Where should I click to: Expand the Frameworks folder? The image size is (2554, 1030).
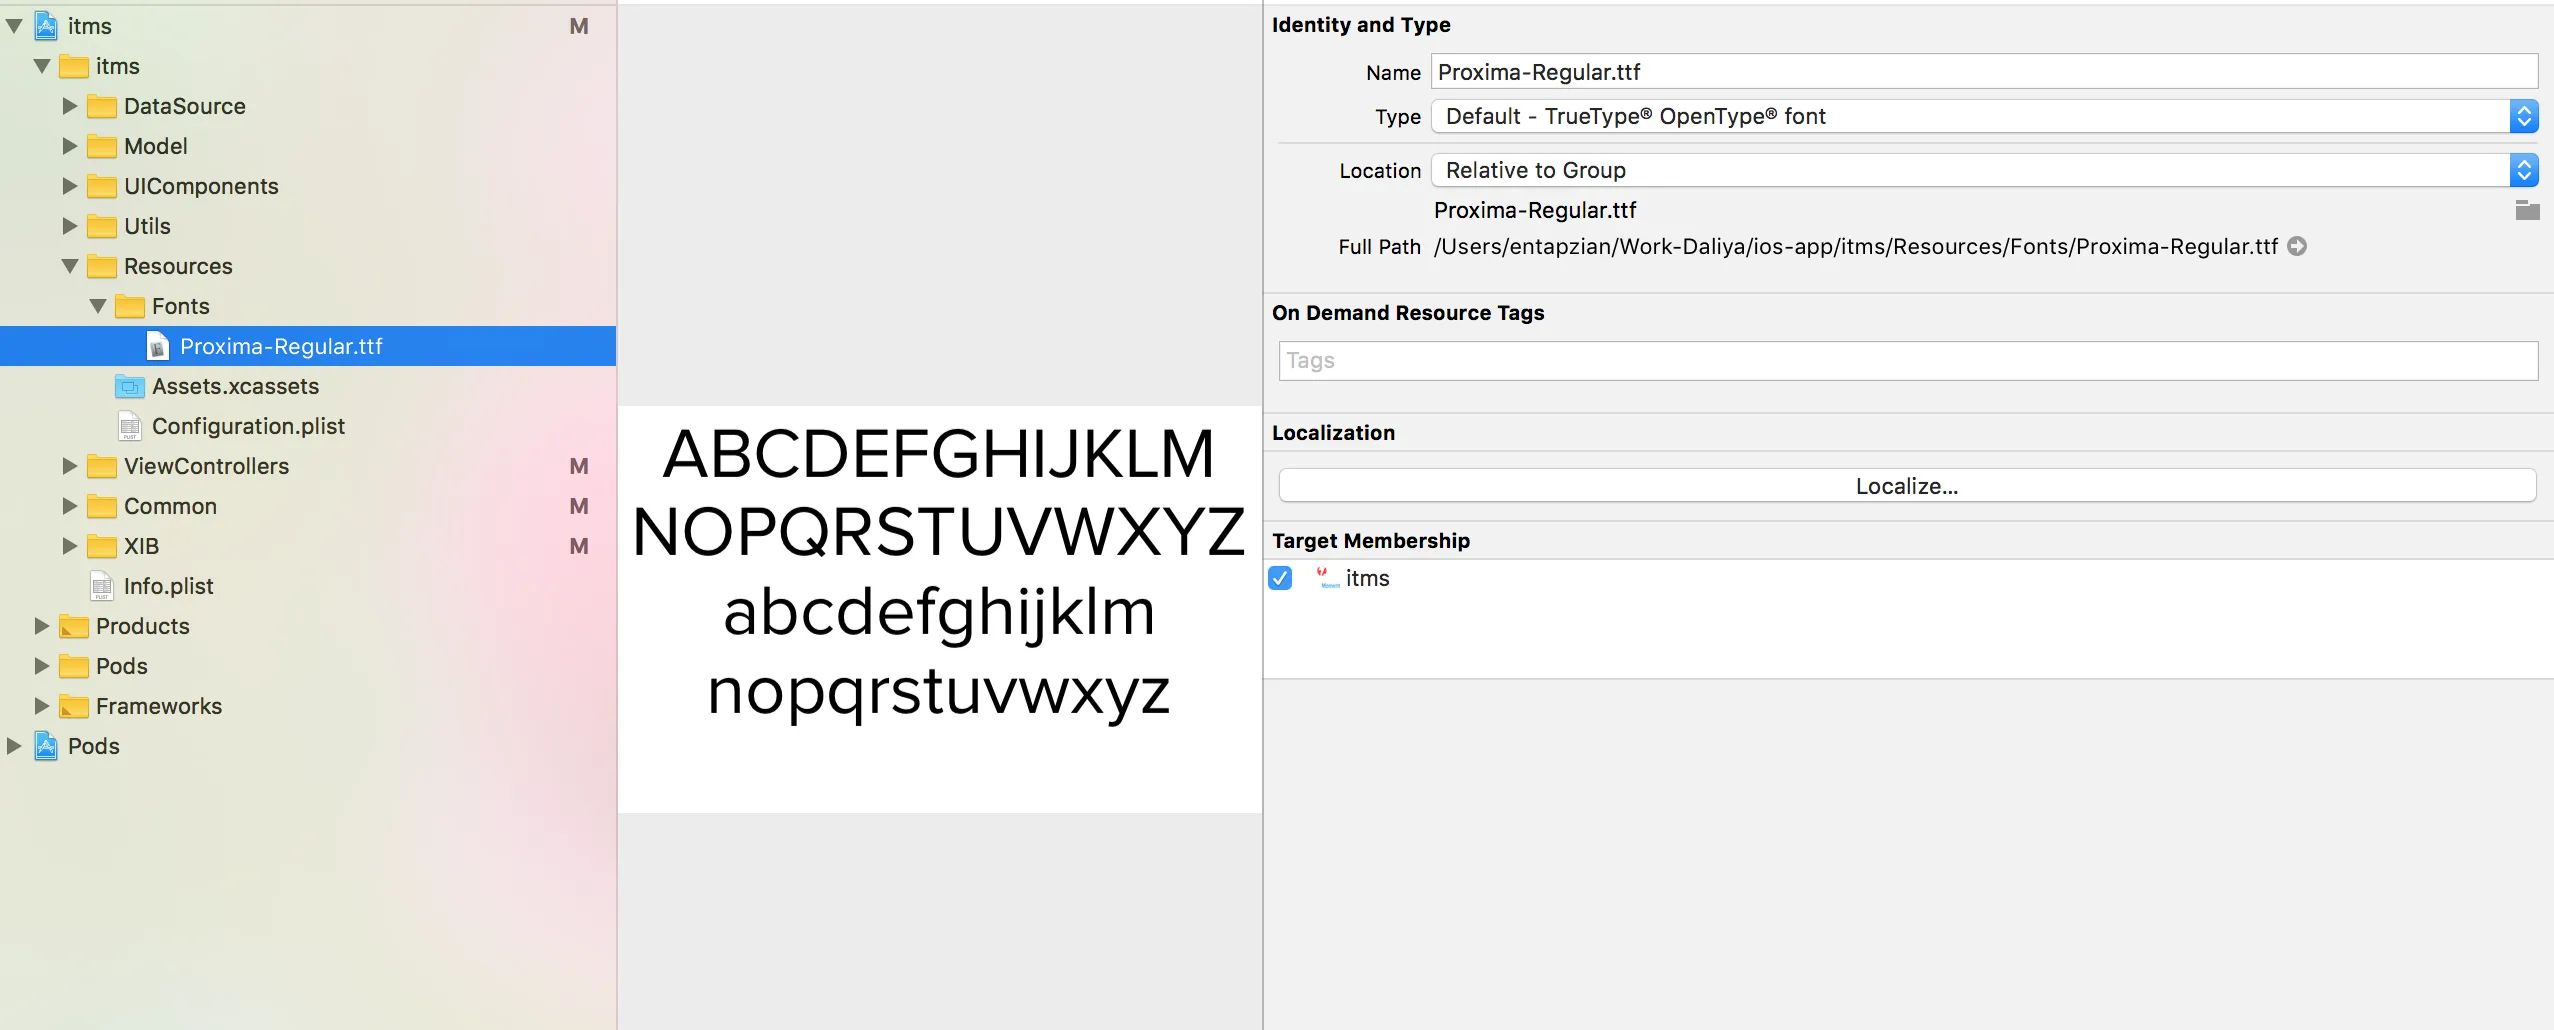(42, 706)
